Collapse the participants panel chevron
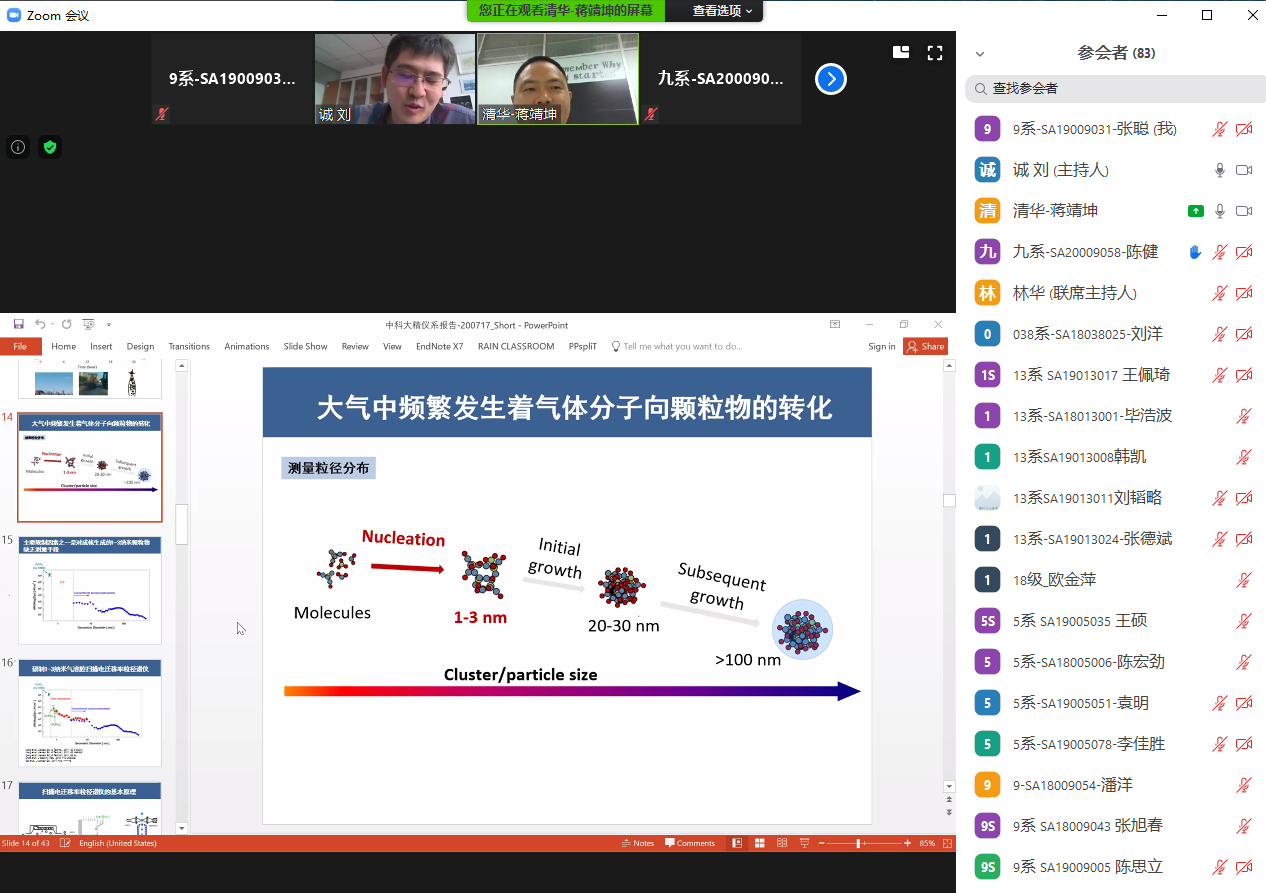1266x893 pixels. 980,54
